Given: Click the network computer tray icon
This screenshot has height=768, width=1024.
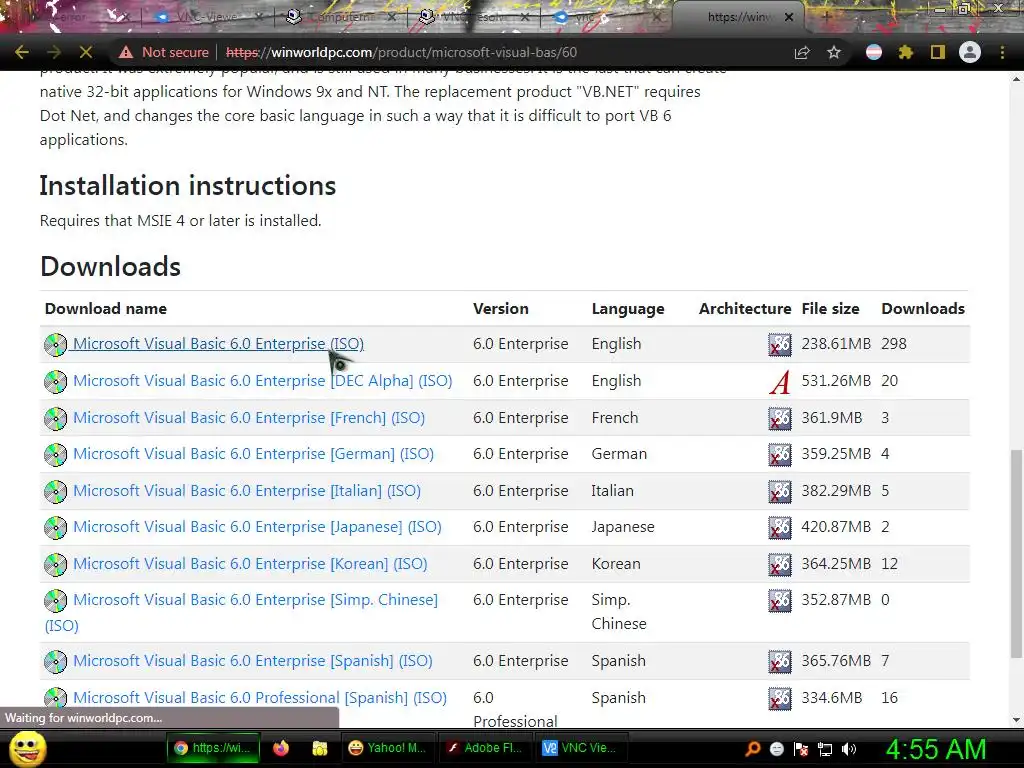Looking at the screenshot, I should 825,748.
